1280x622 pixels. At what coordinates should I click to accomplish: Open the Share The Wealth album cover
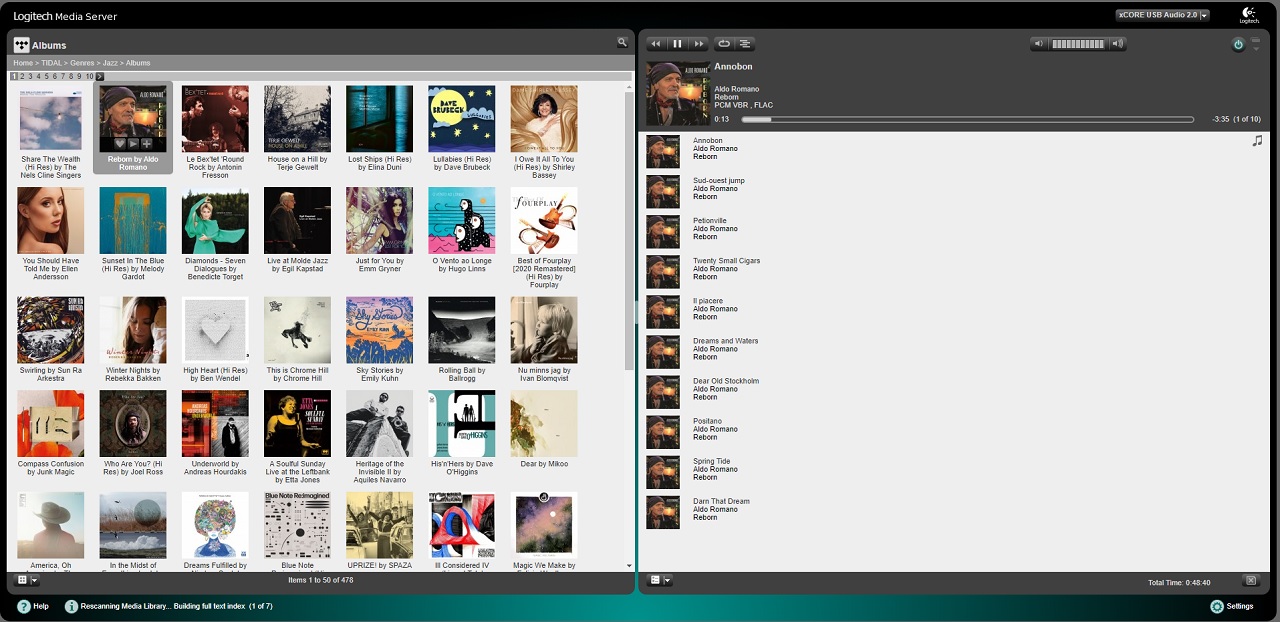pyautogui.click(x=51, y=119)
